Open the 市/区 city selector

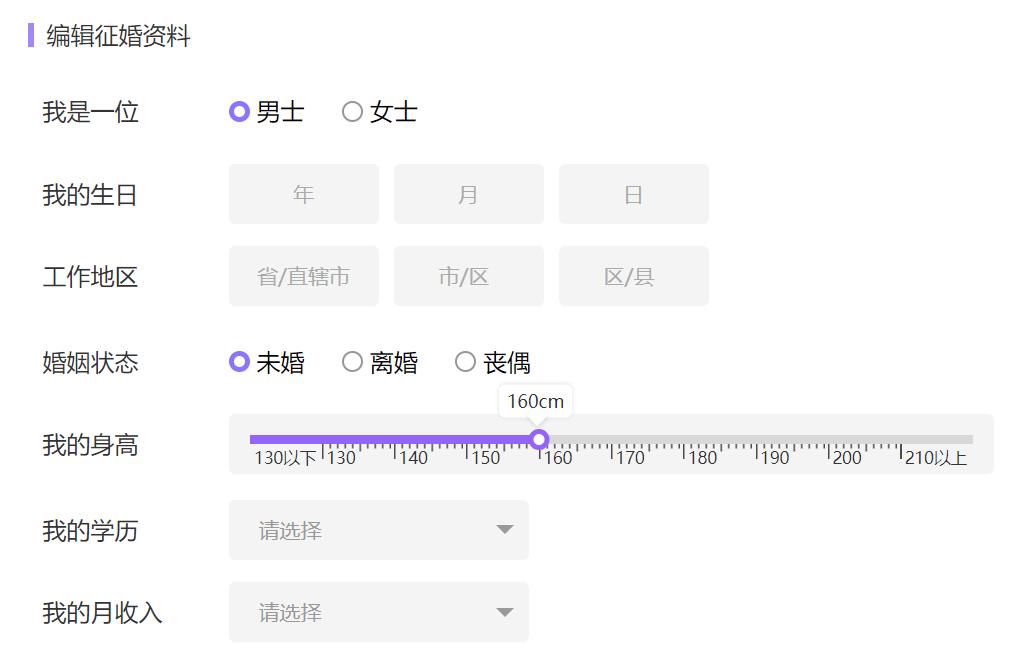point(469,276)
